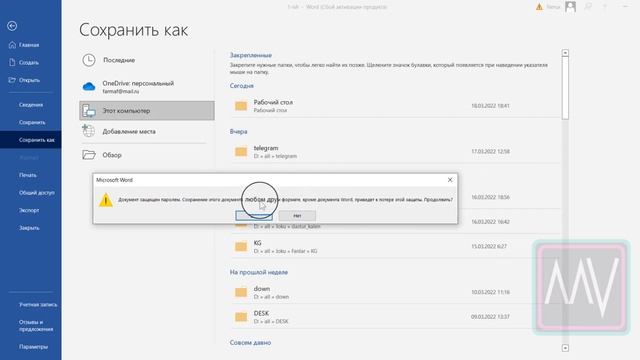The image size is (640, 360).
Task: Click the scrollbar down arrow of folder list
Action: coord(565,348)
